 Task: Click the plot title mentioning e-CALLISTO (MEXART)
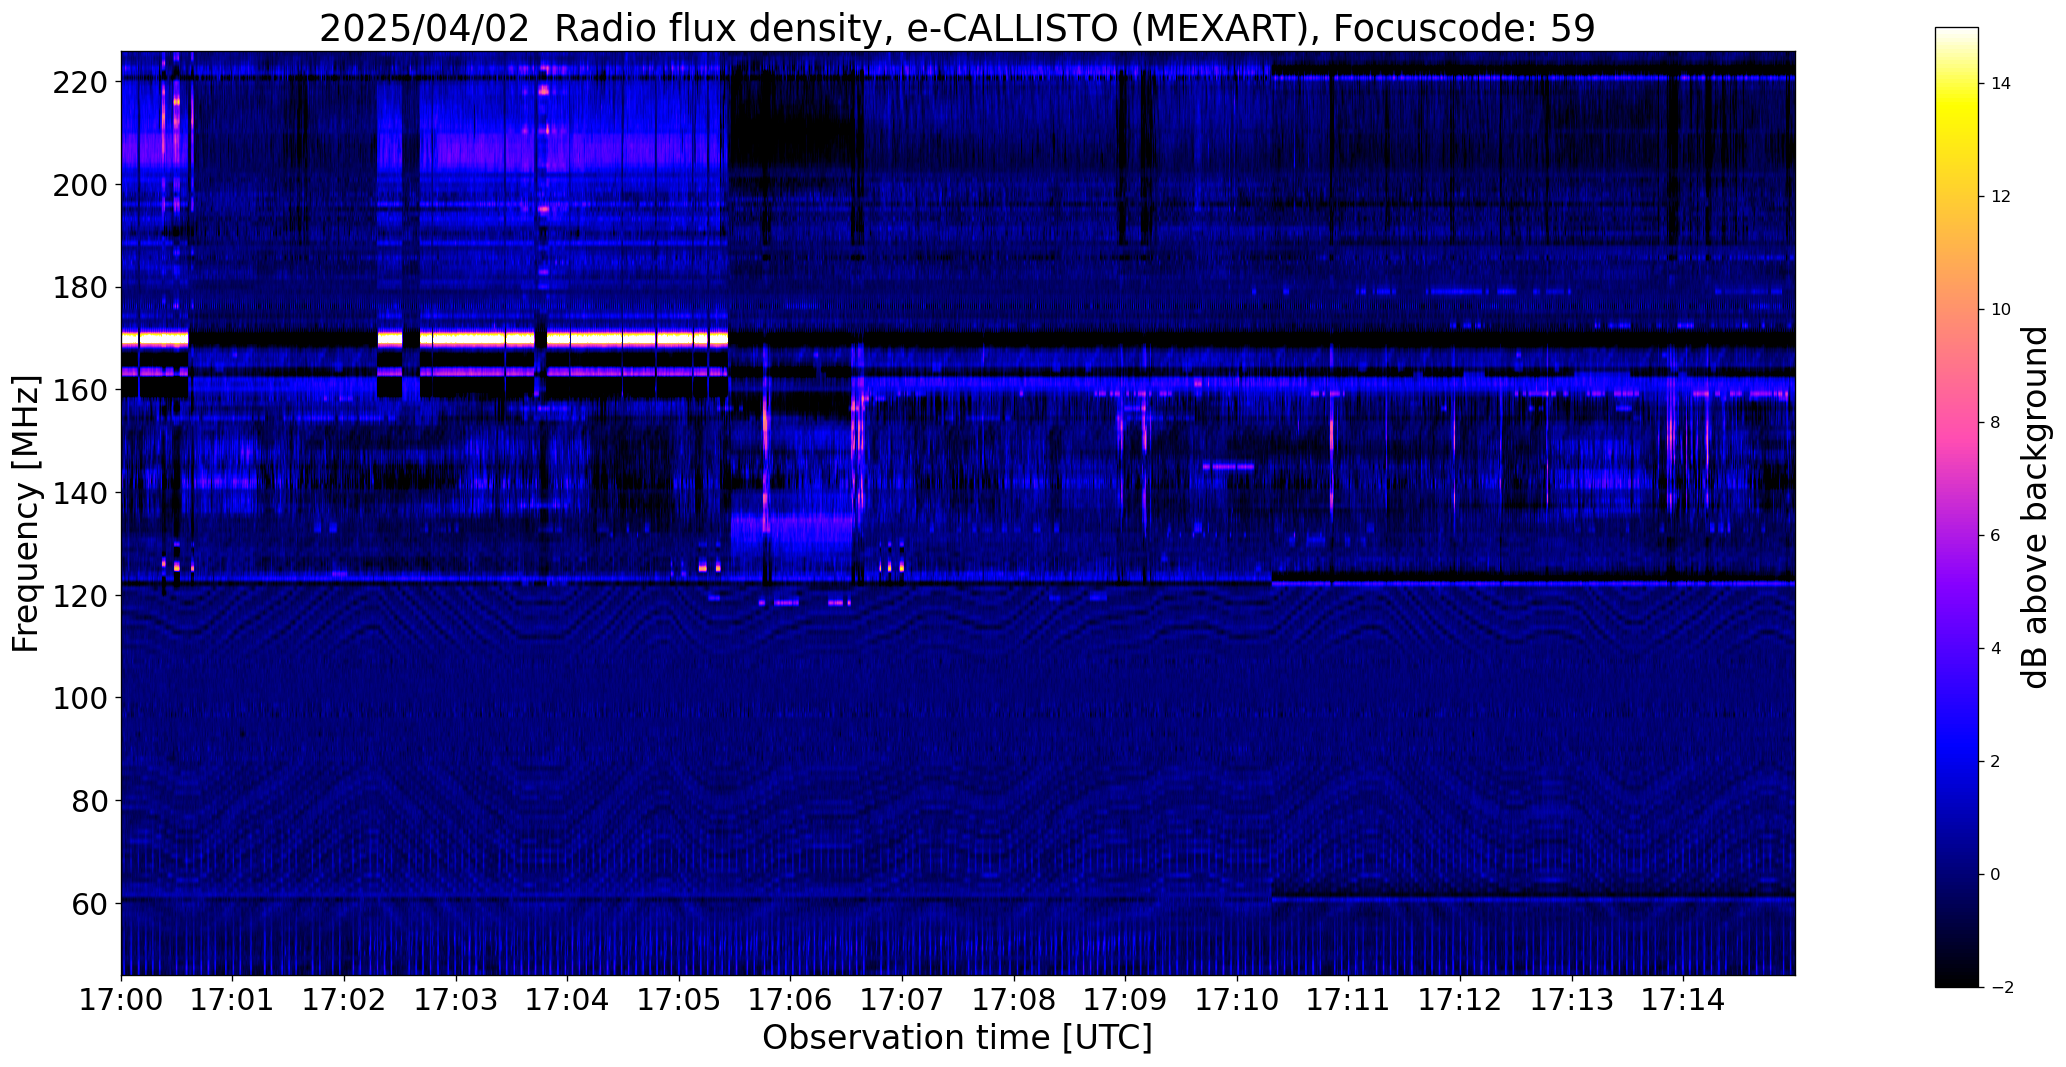957,28
